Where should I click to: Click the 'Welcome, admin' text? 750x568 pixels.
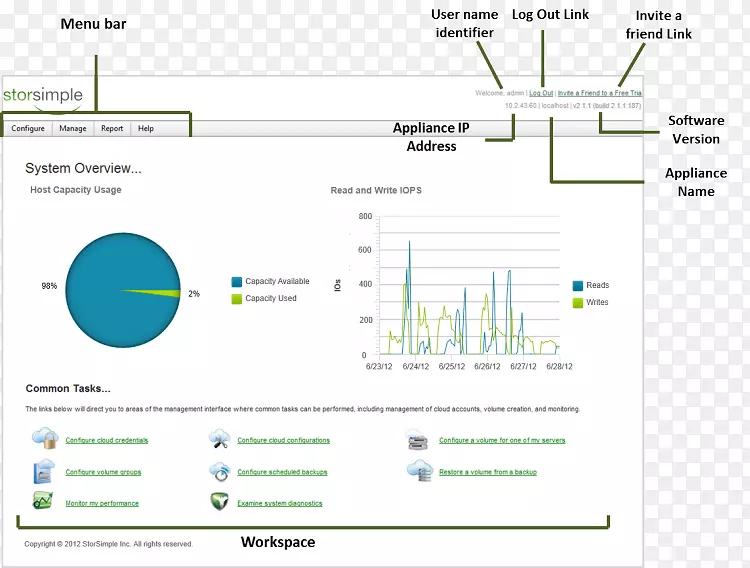click(x=500, y=93)
